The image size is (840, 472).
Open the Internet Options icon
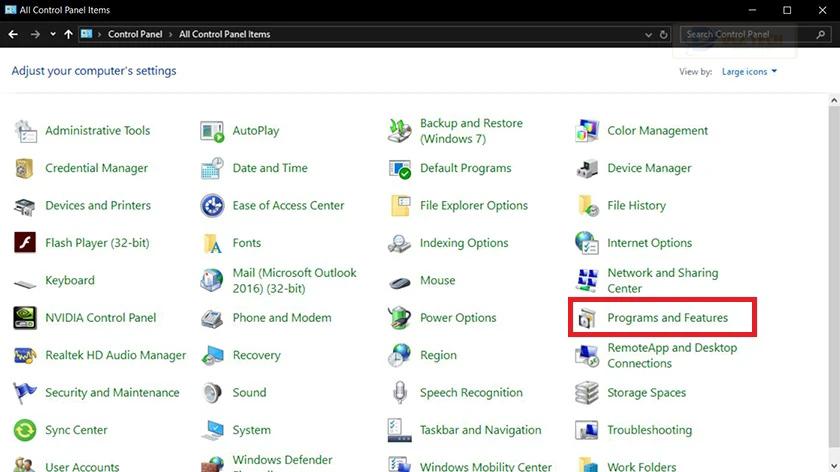pyautogui.click(x=587, y=243)
